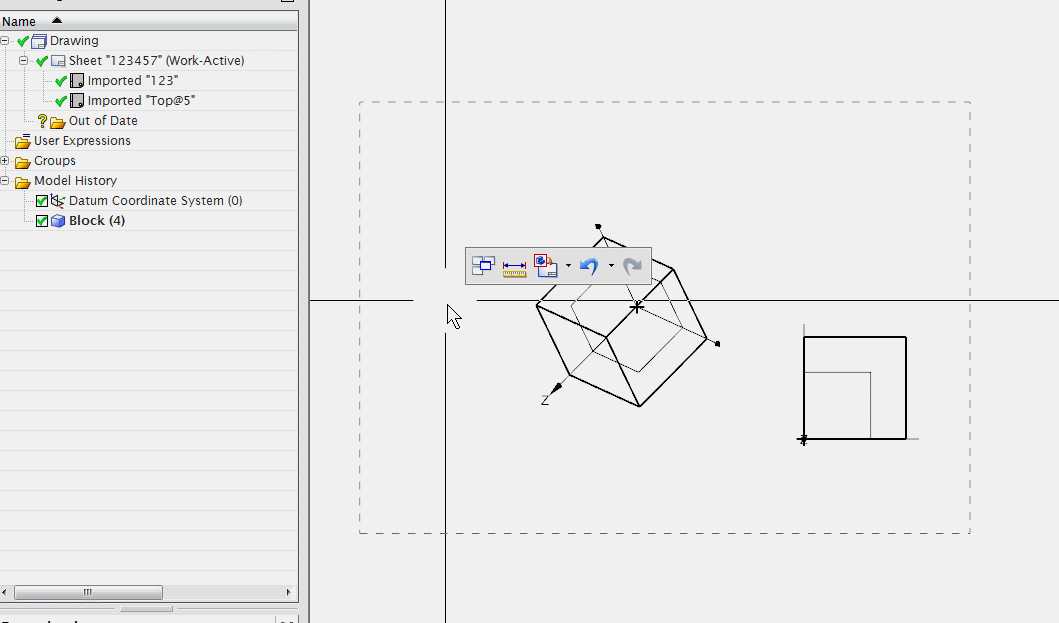Click the Z axis label on isometric view
Screen dimensions: 1059x623
click(545, 401)
